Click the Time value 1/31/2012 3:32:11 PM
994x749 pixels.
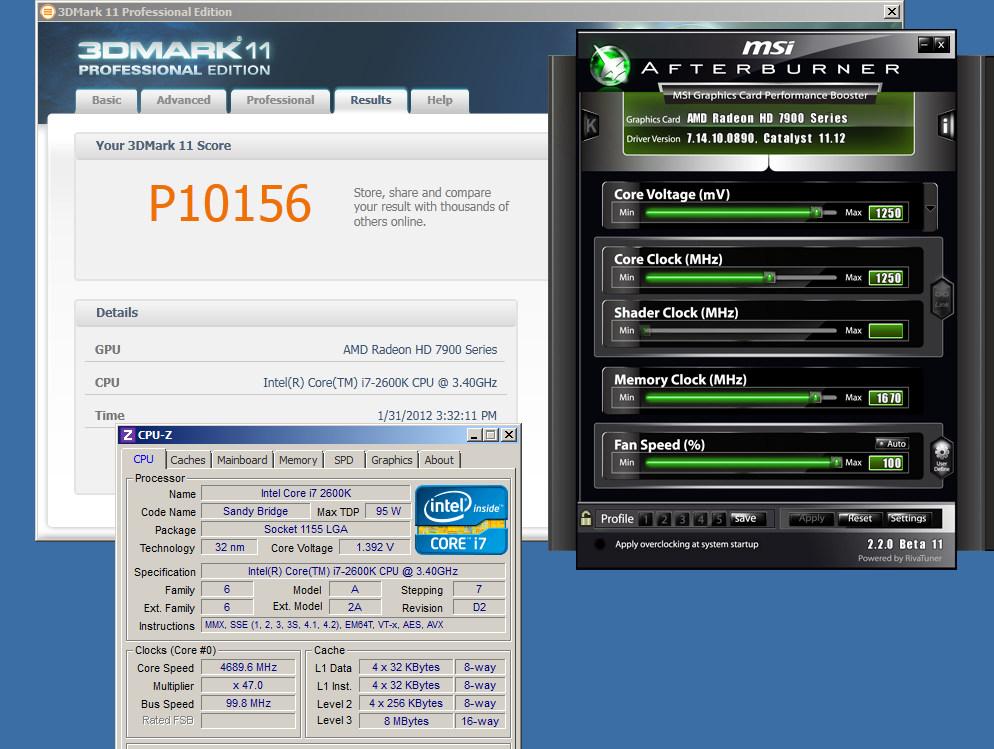coord(437,416)
